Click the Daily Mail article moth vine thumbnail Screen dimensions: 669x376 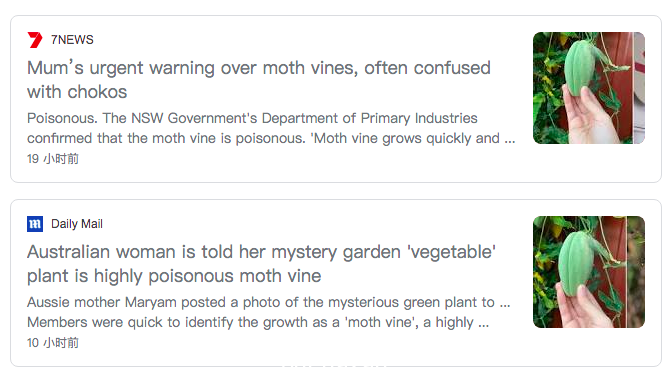(x=589, y=272)
